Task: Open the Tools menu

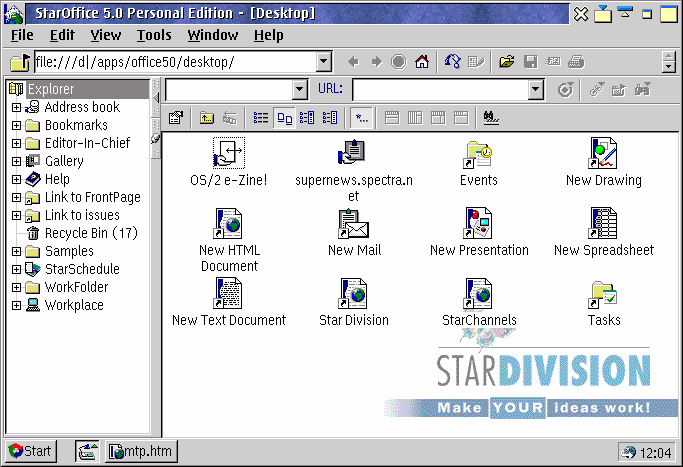Action: 154,35
